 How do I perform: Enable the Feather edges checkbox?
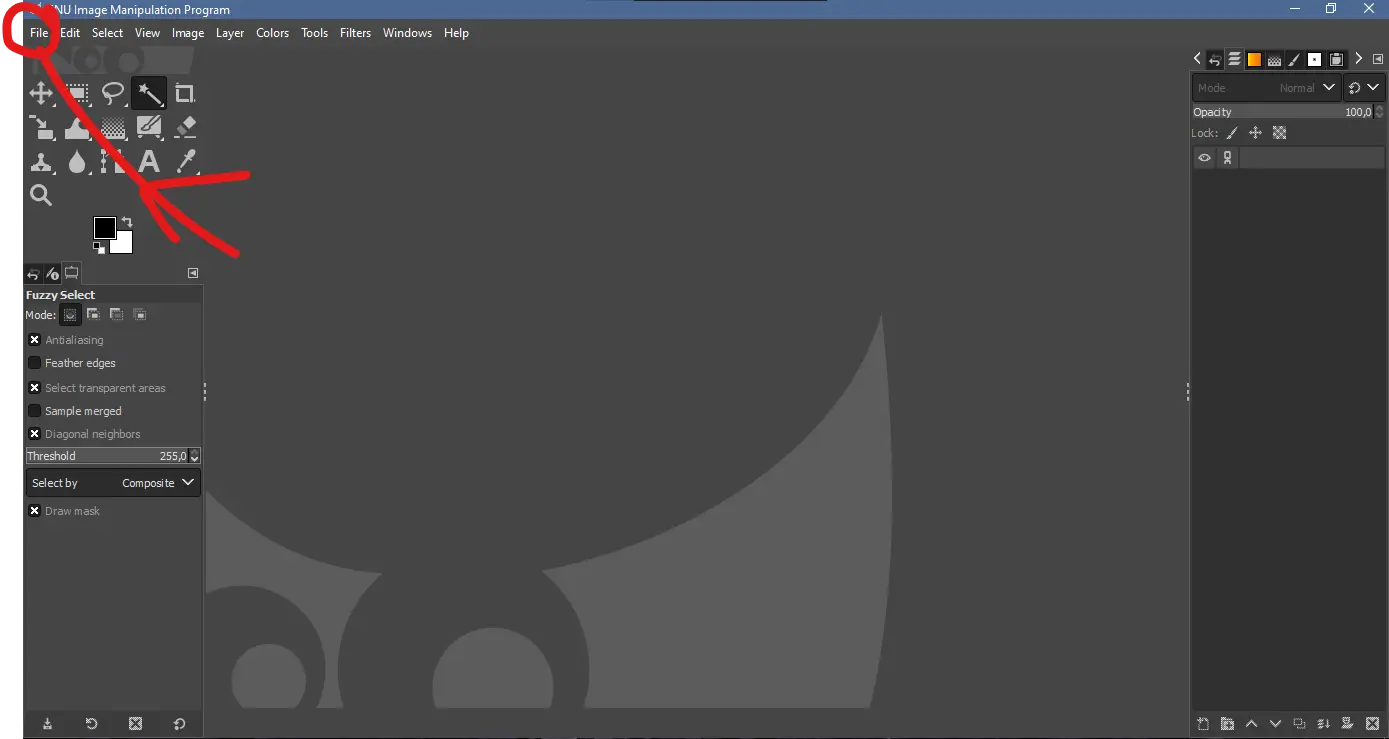click(35, 363)
